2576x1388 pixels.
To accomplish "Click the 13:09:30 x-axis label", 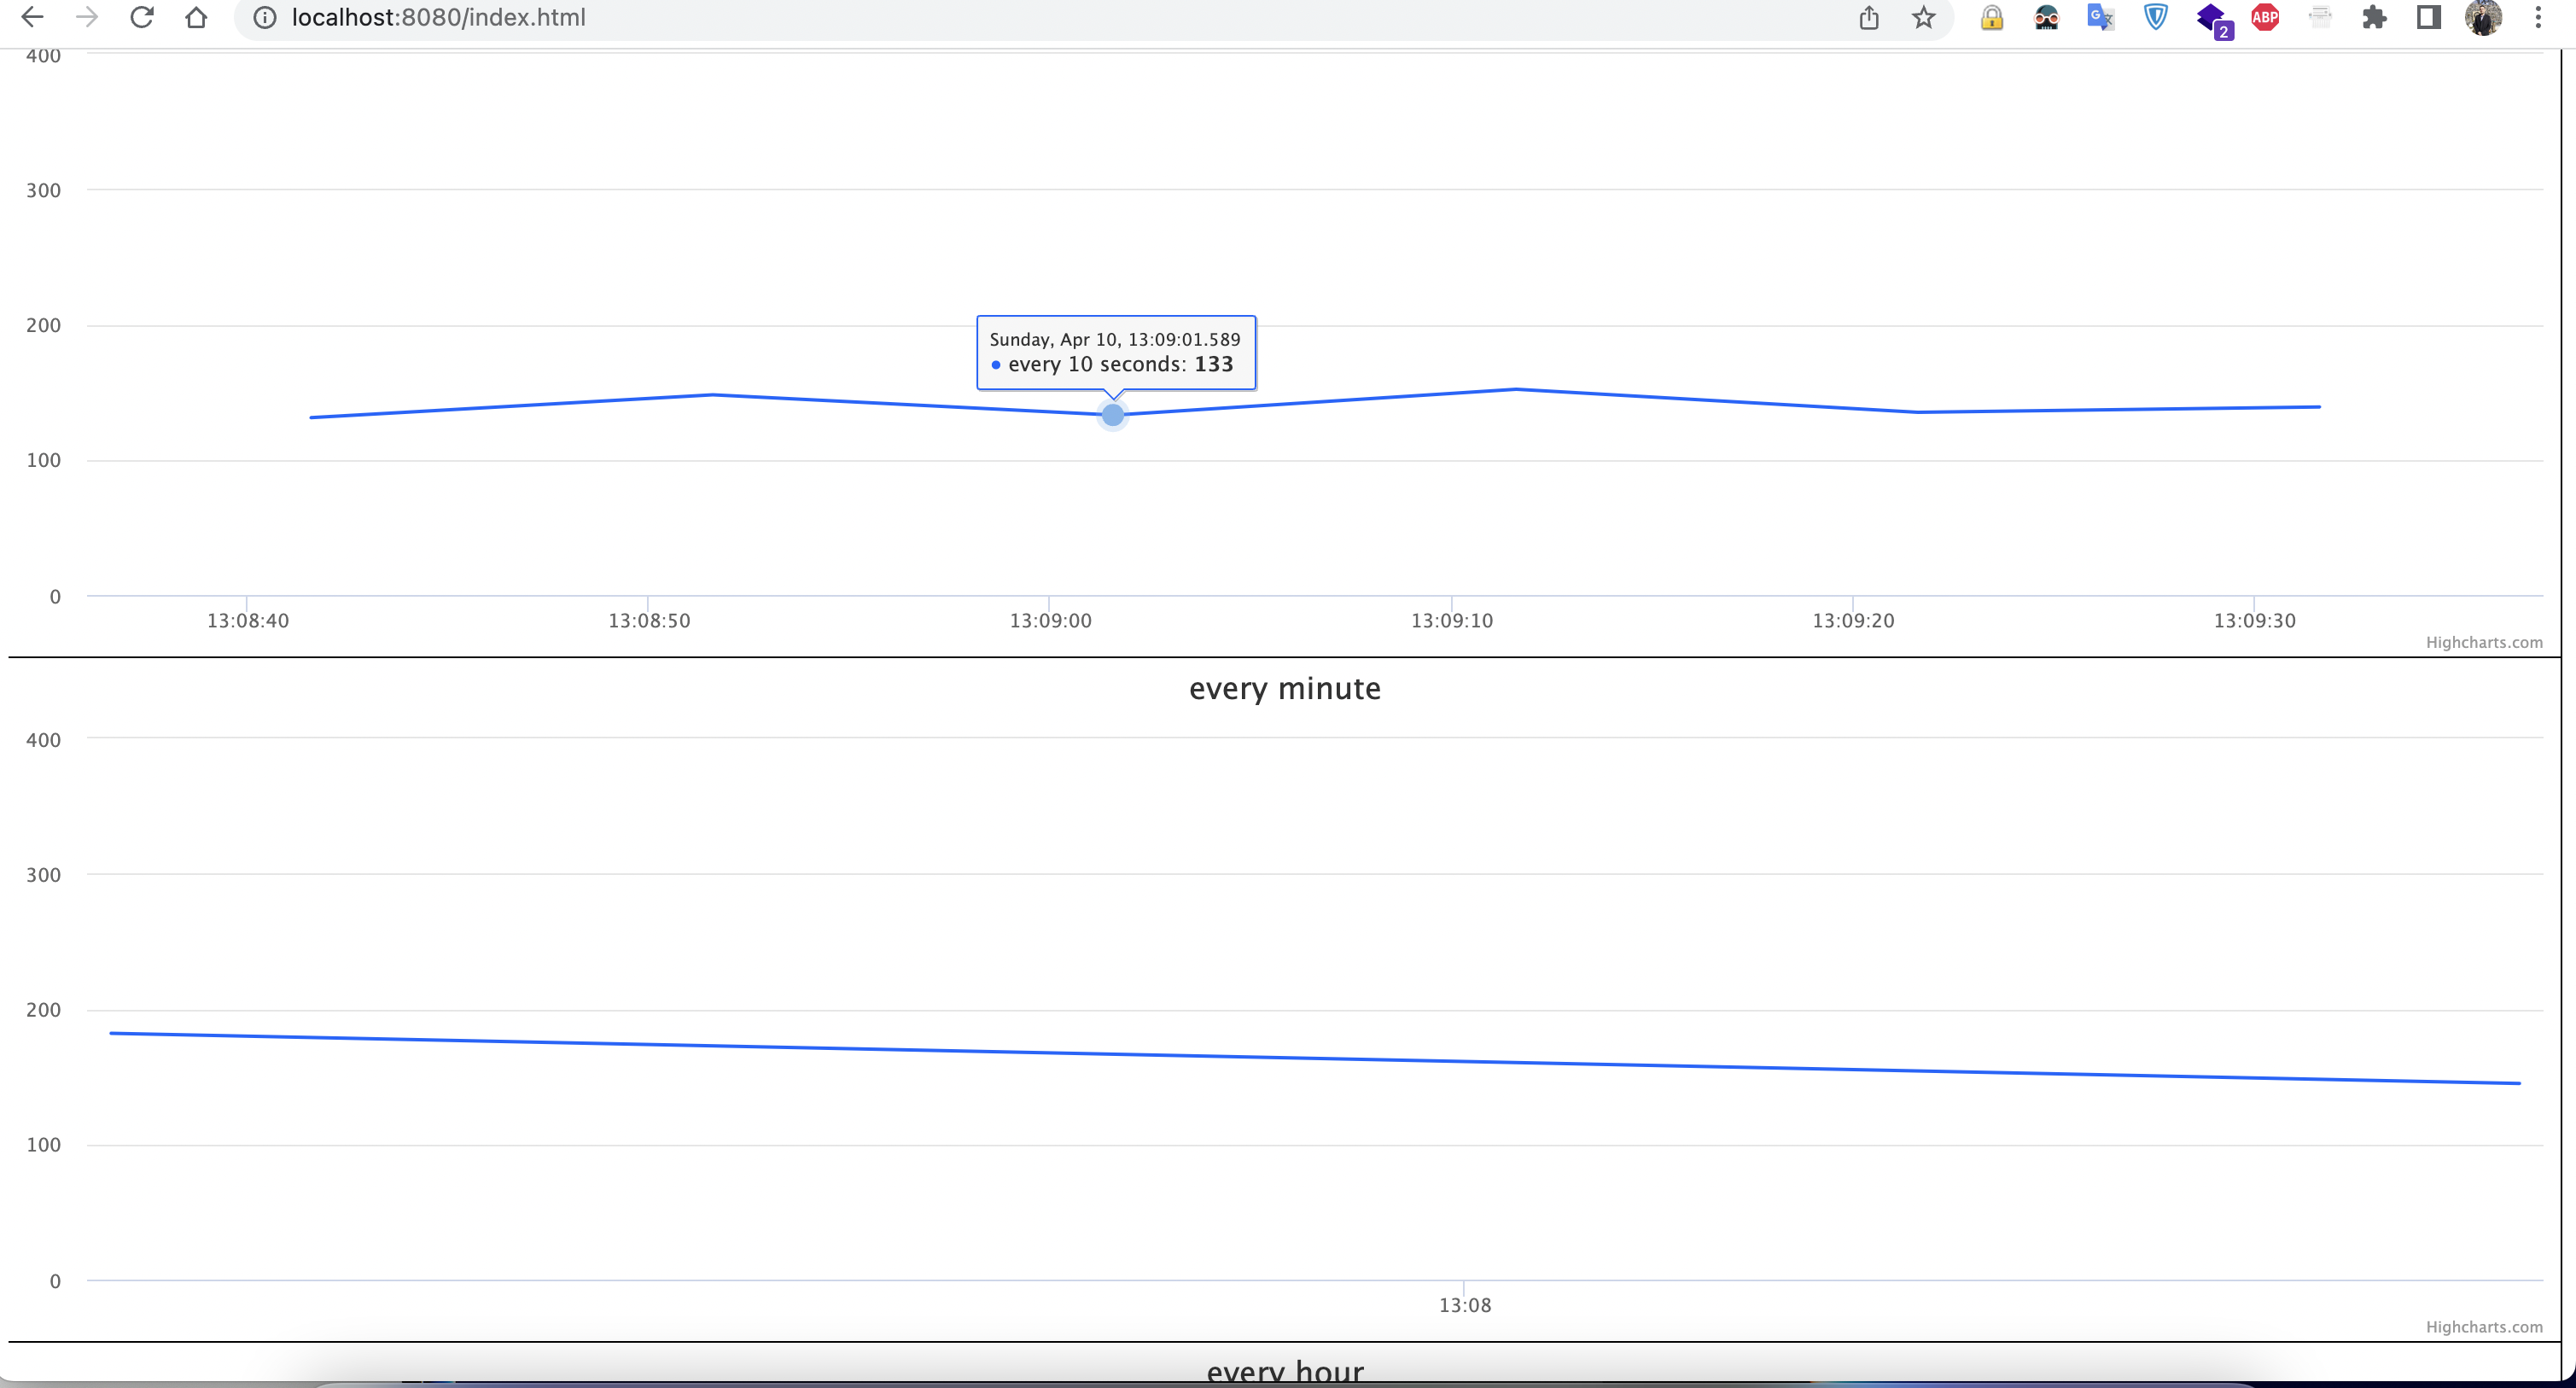I will [2255, 620].
